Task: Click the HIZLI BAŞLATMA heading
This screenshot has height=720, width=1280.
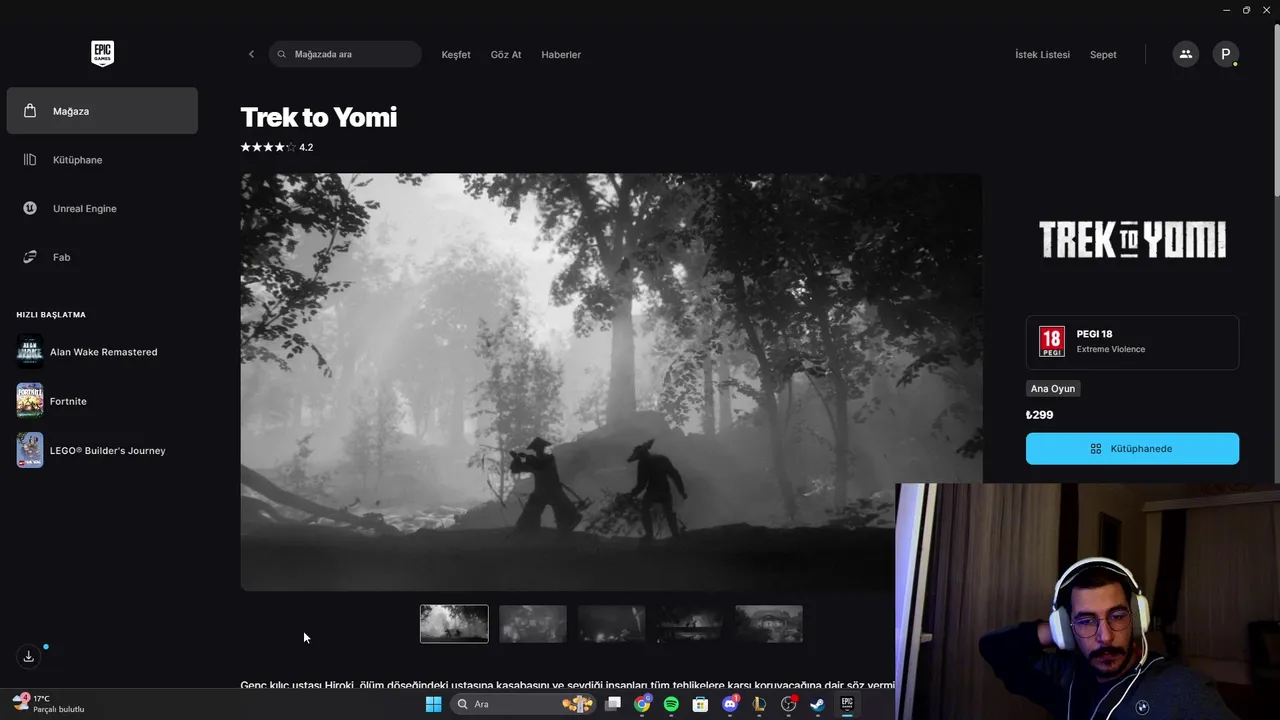Action: [x=51, y=315]
